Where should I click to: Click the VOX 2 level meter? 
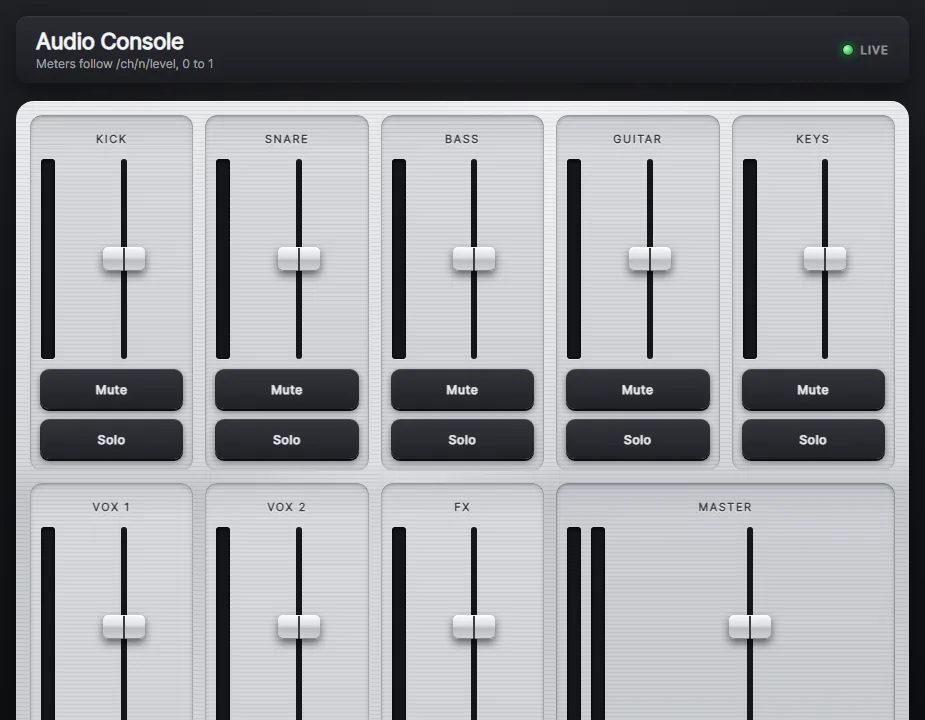click(x=223, y=623)
